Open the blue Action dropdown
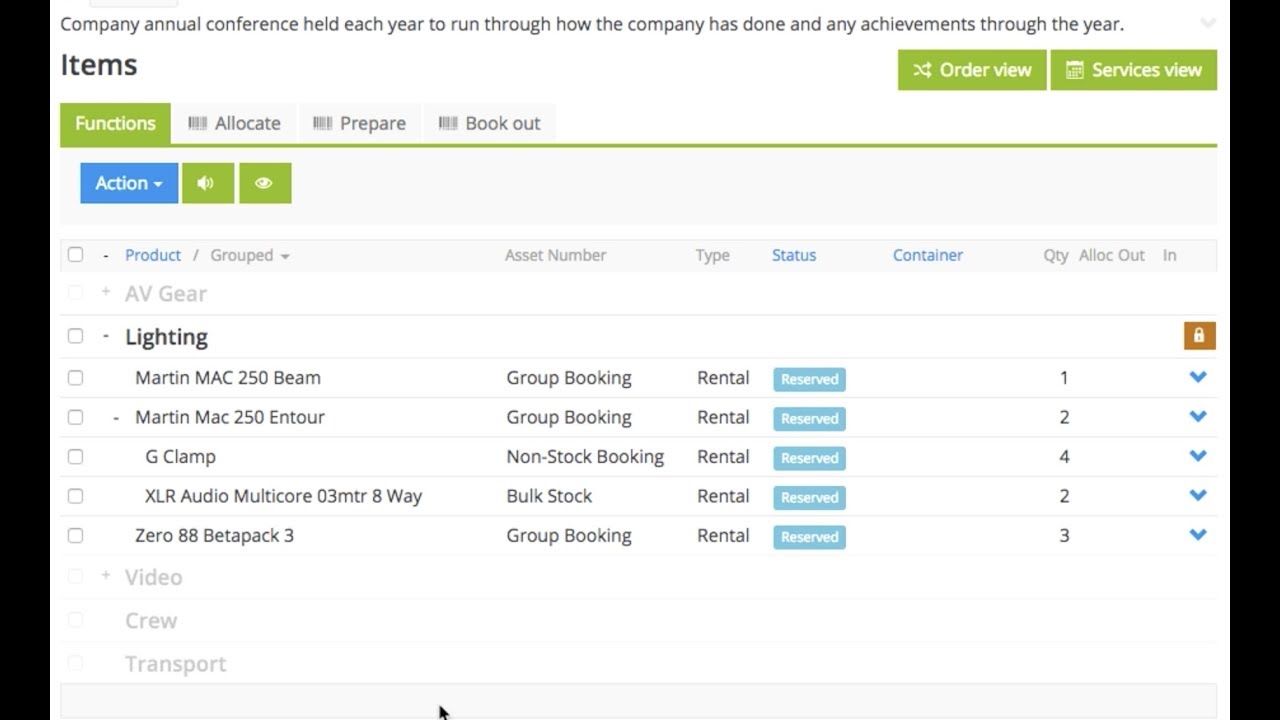Image resolution: width=1280 pixels, height=720 pixels. pyautogui.click(x=129, y=183)
